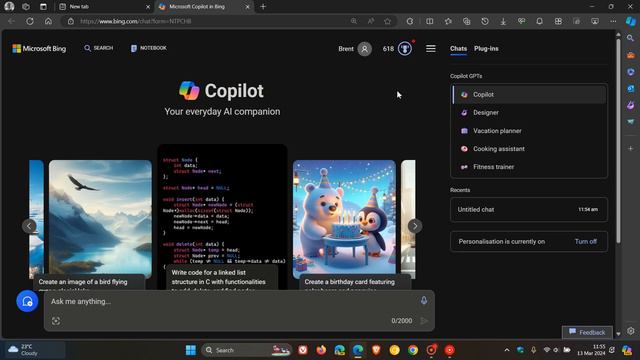This screenshot has height=360, width=640.
Task: Open the browser zoom magnifier icon
Action: click(353, 21)
